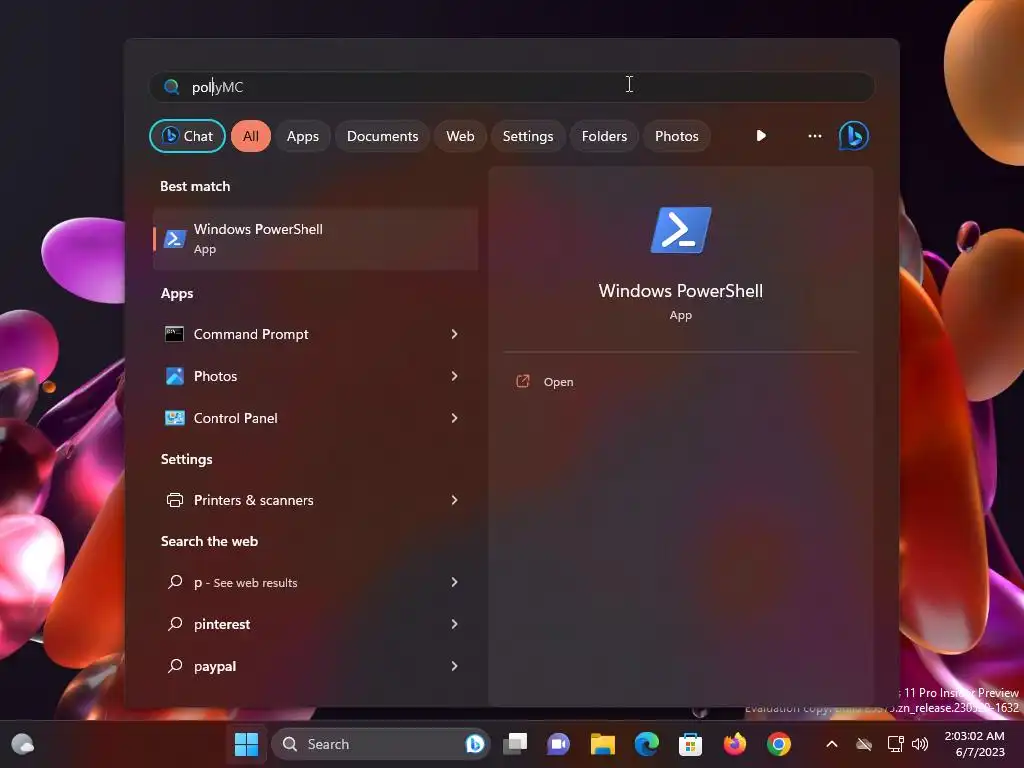
Task: Click magnifier icon next to paypal
Action: pos(175,665)
